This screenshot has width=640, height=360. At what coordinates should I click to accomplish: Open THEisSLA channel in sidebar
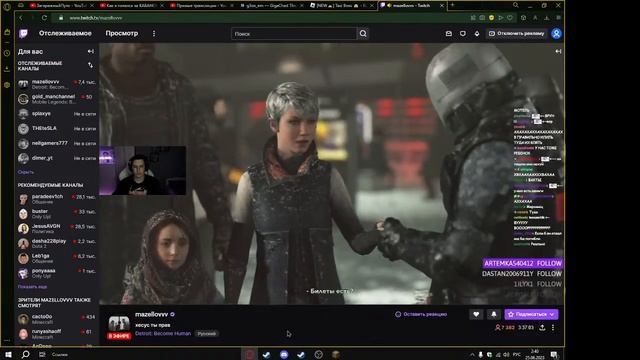click(57, 129)
